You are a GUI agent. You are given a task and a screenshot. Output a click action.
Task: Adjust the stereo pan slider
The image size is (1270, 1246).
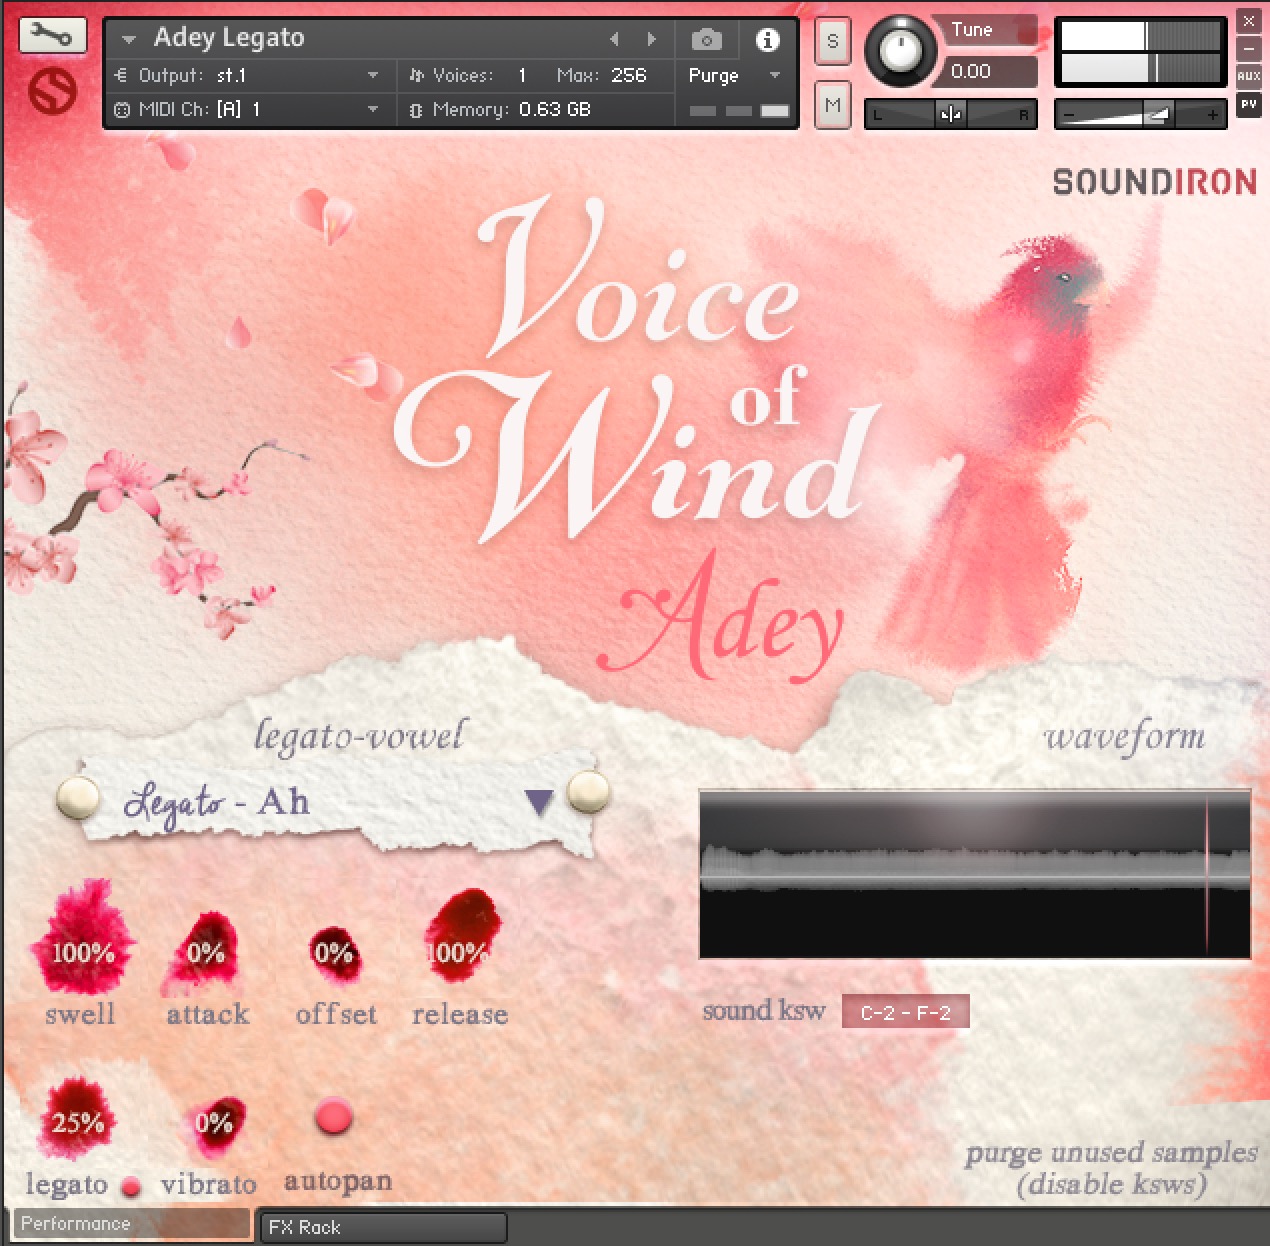tap(950, 114)
